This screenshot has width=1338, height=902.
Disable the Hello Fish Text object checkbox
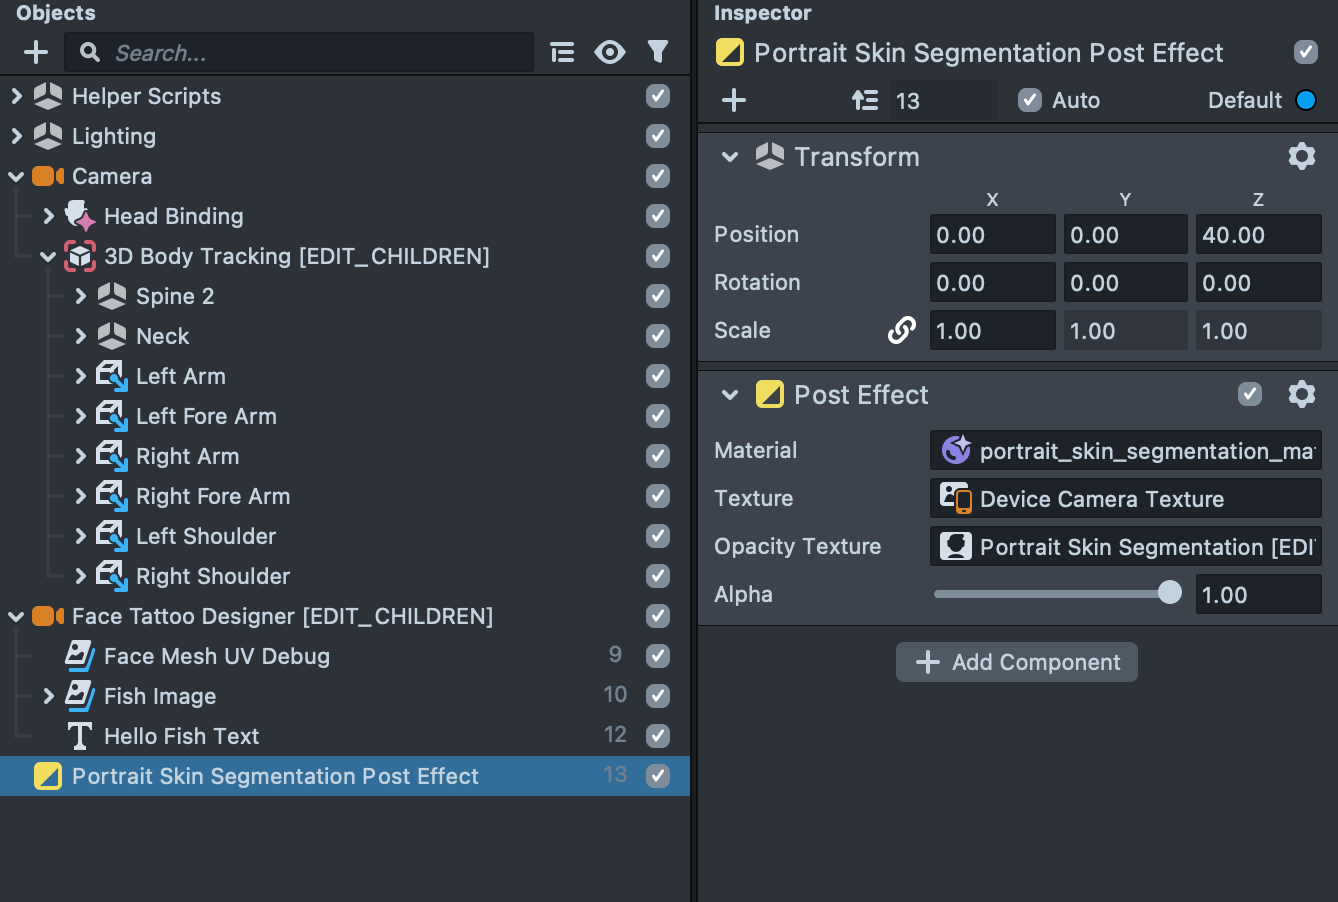(x=657, y=736)
